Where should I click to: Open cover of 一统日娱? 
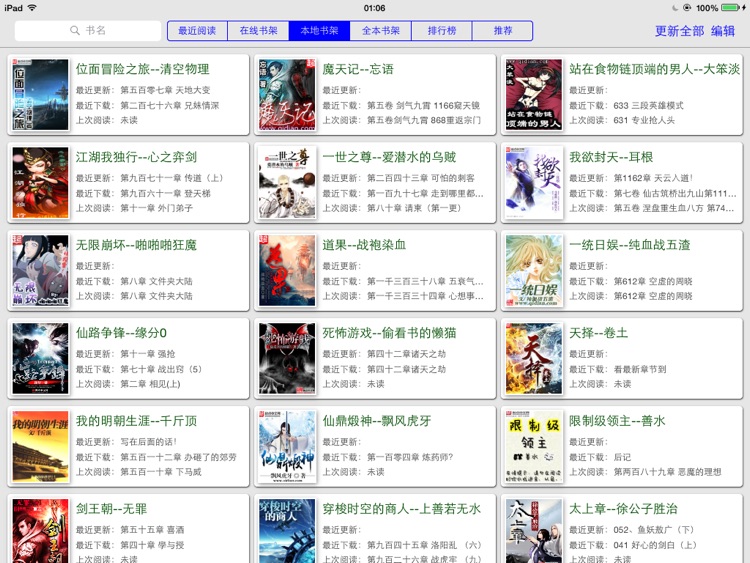point(534,271)
